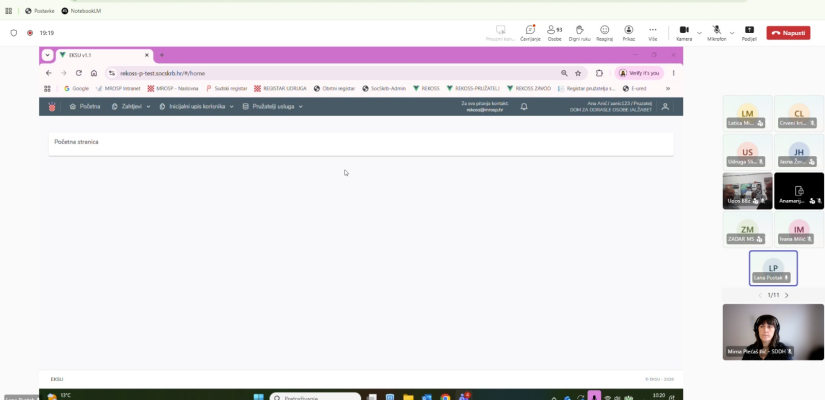Open the tab search dropdown in browser
825x400 pixels.
(47, 55)
